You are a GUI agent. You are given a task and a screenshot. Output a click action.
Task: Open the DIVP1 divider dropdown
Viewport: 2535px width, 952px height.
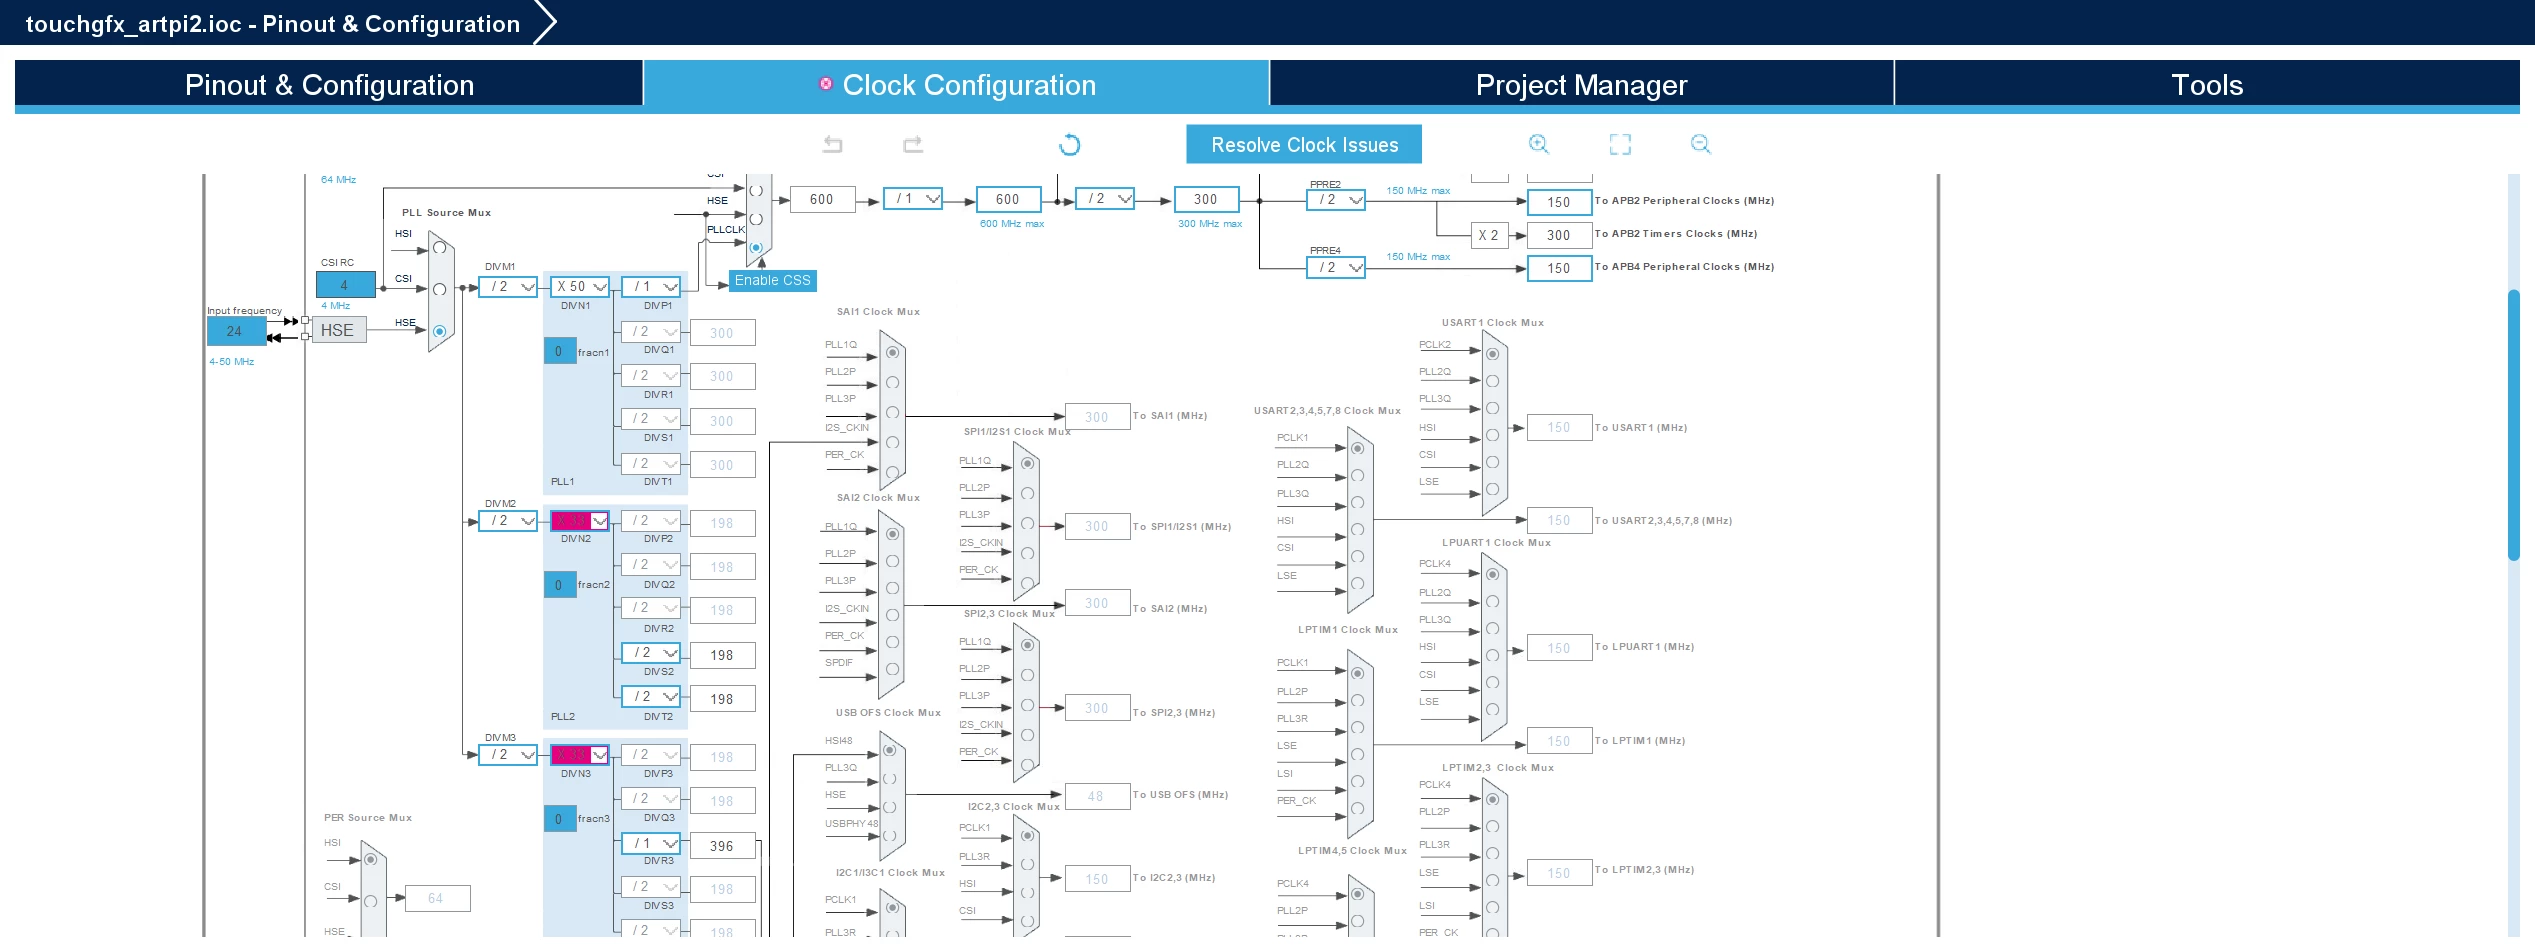[651, 287]
